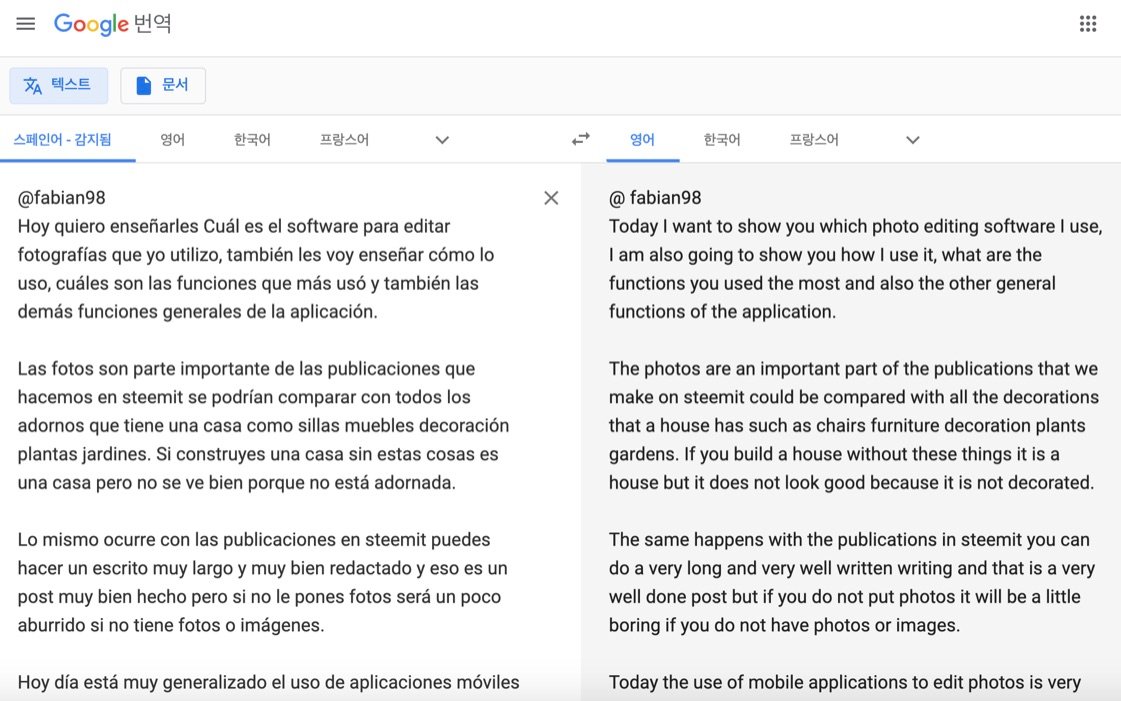Select 프랑스어 as target language
Viewport: 1121px width, 701px height.
click(x=814, y=140)
